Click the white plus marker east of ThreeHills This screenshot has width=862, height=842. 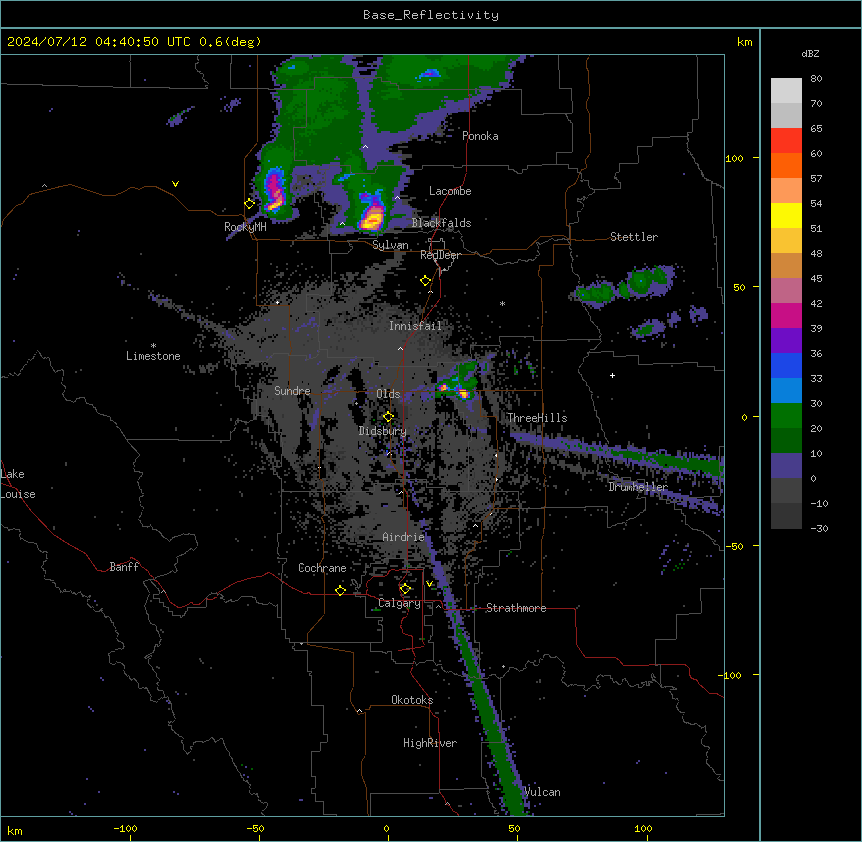click(612, 375)
